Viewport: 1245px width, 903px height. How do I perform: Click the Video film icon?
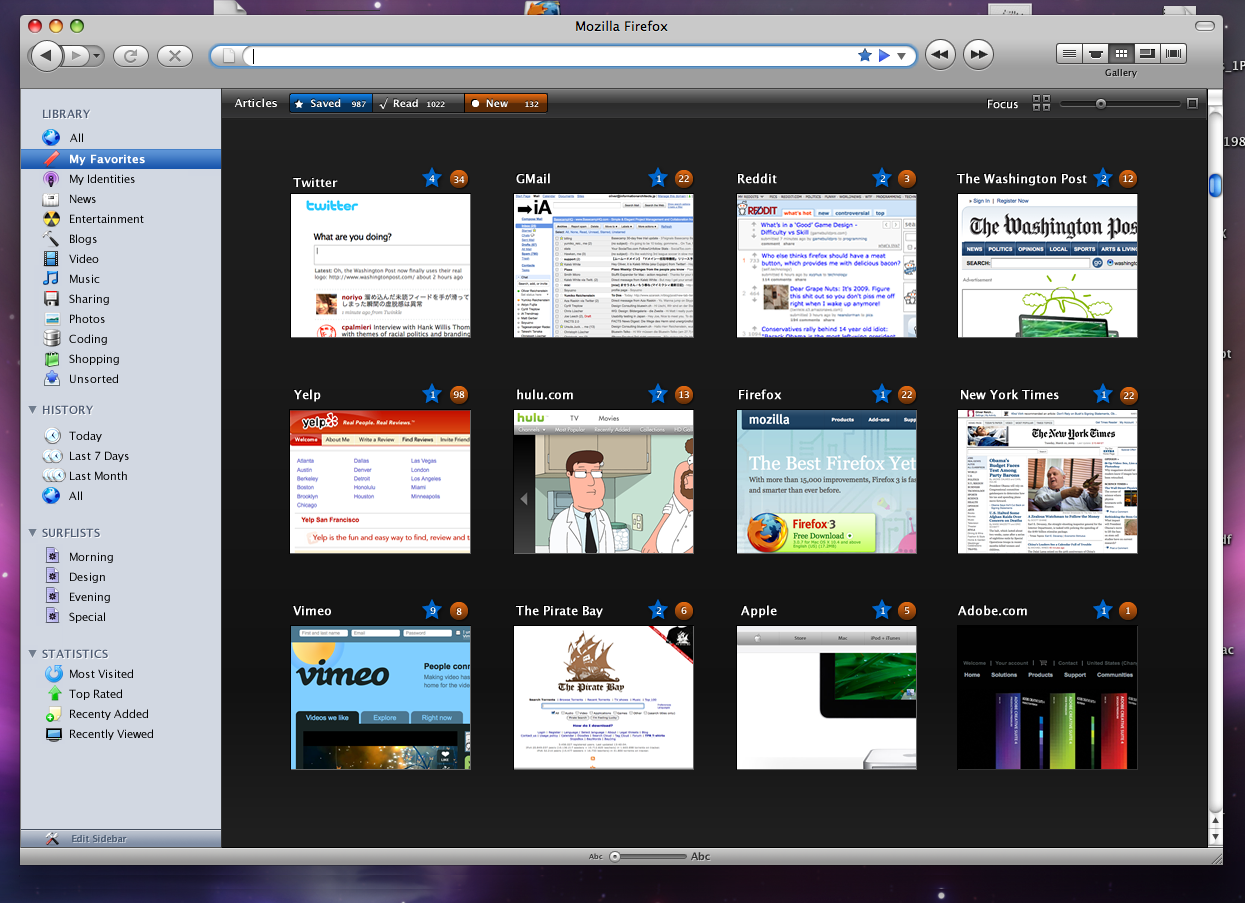click(51, 259)
